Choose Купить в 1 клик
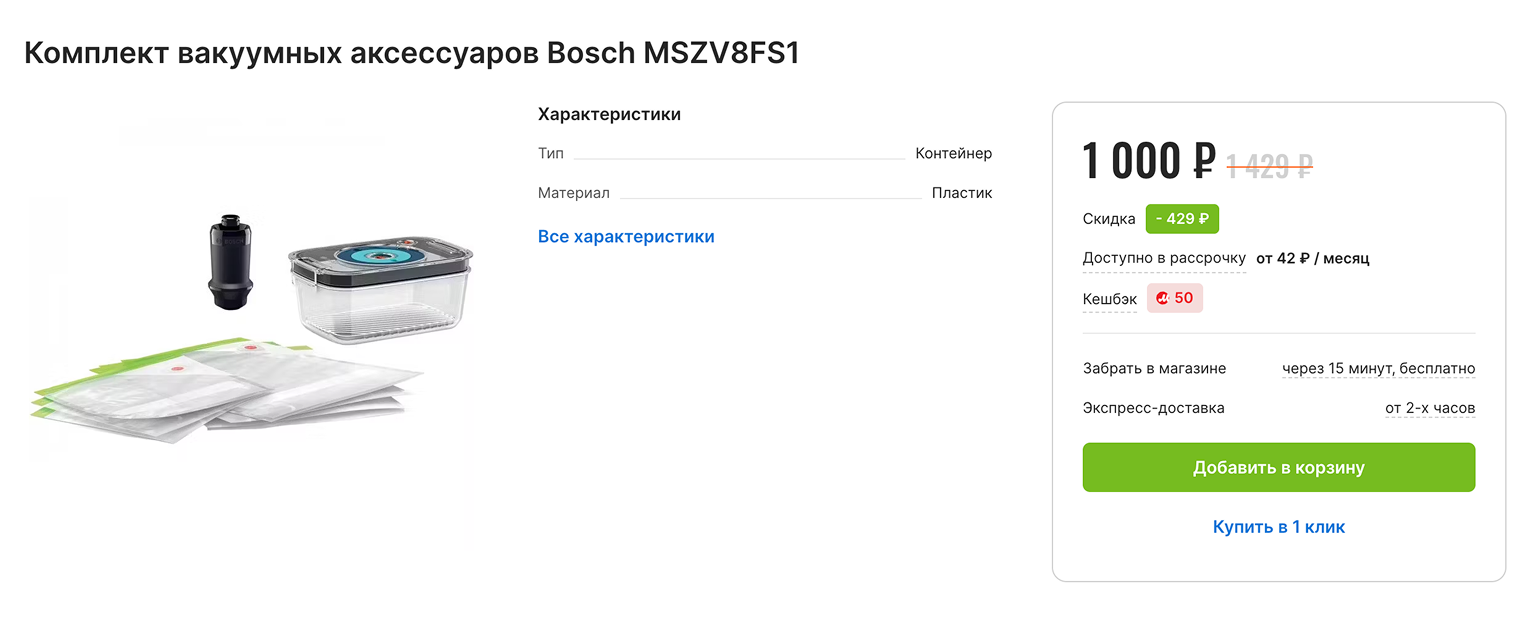1540x642 pixels. click(x=1278, y=527)
